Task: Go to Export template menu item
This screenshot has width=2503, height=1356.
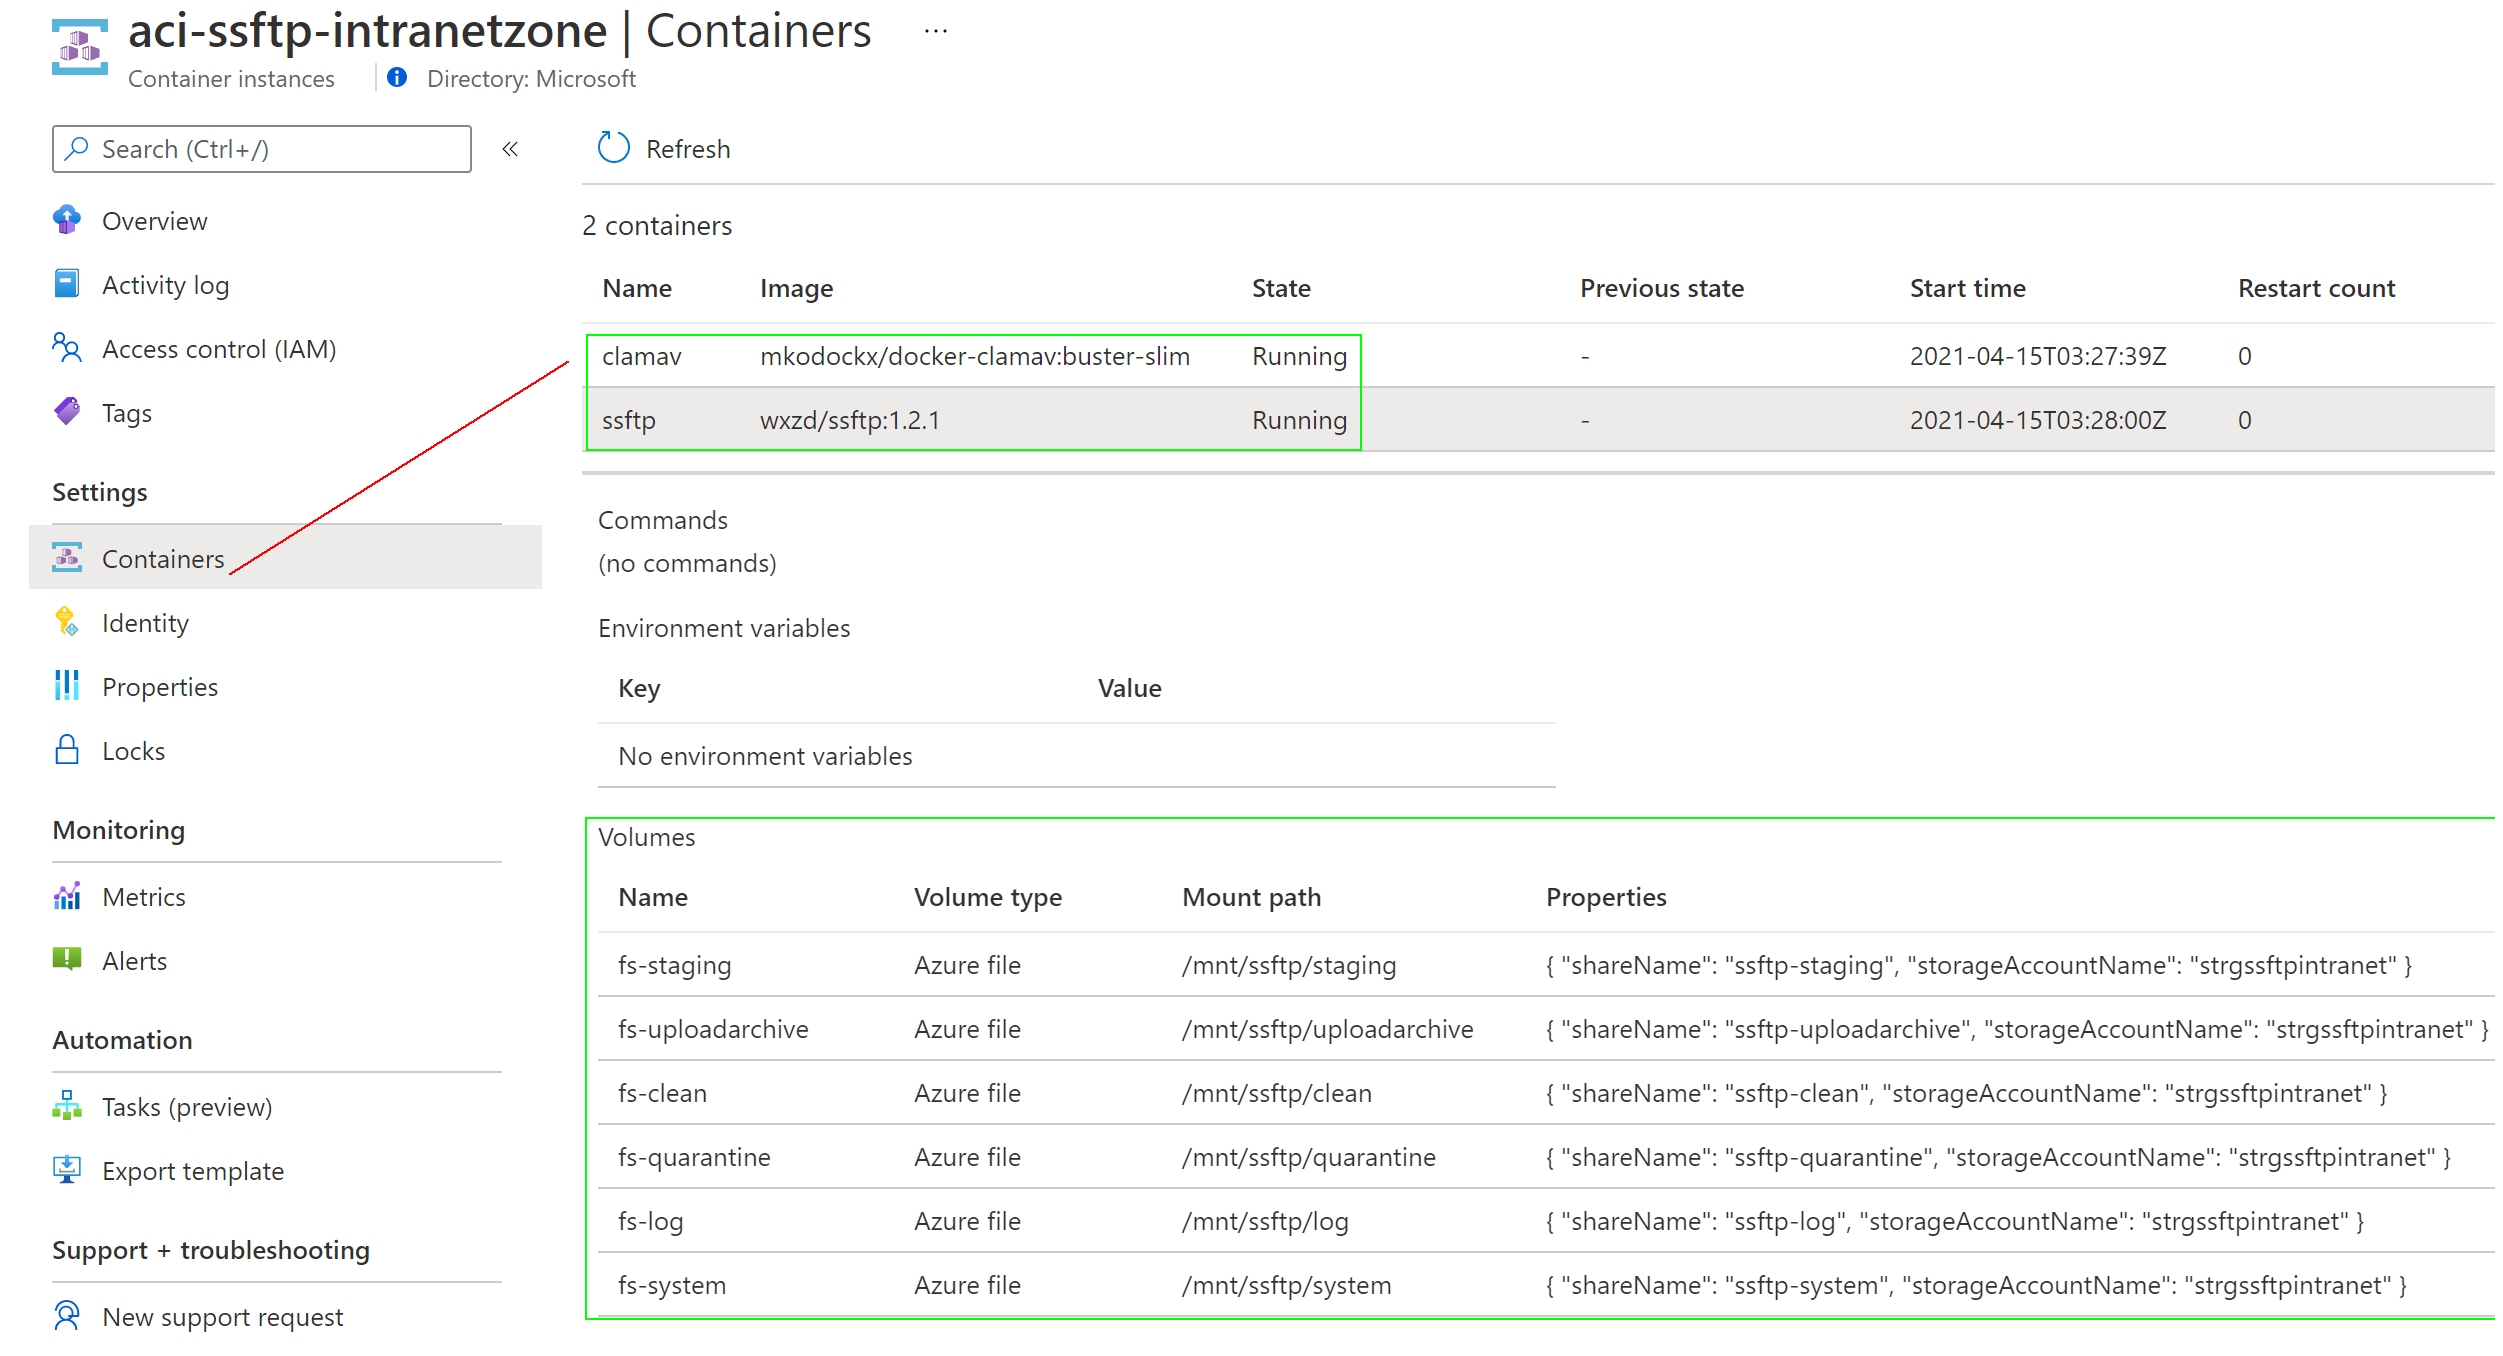Action: (192, 1171)
